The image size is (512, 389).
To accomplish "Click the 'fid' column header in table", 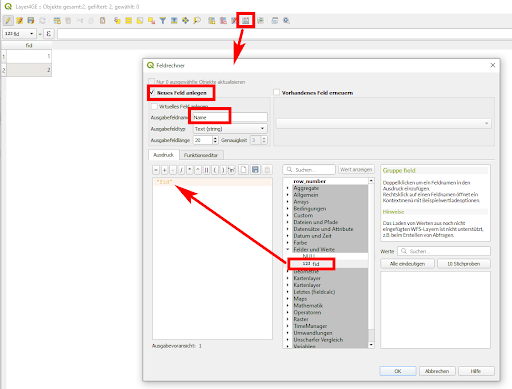I will 29,45.
